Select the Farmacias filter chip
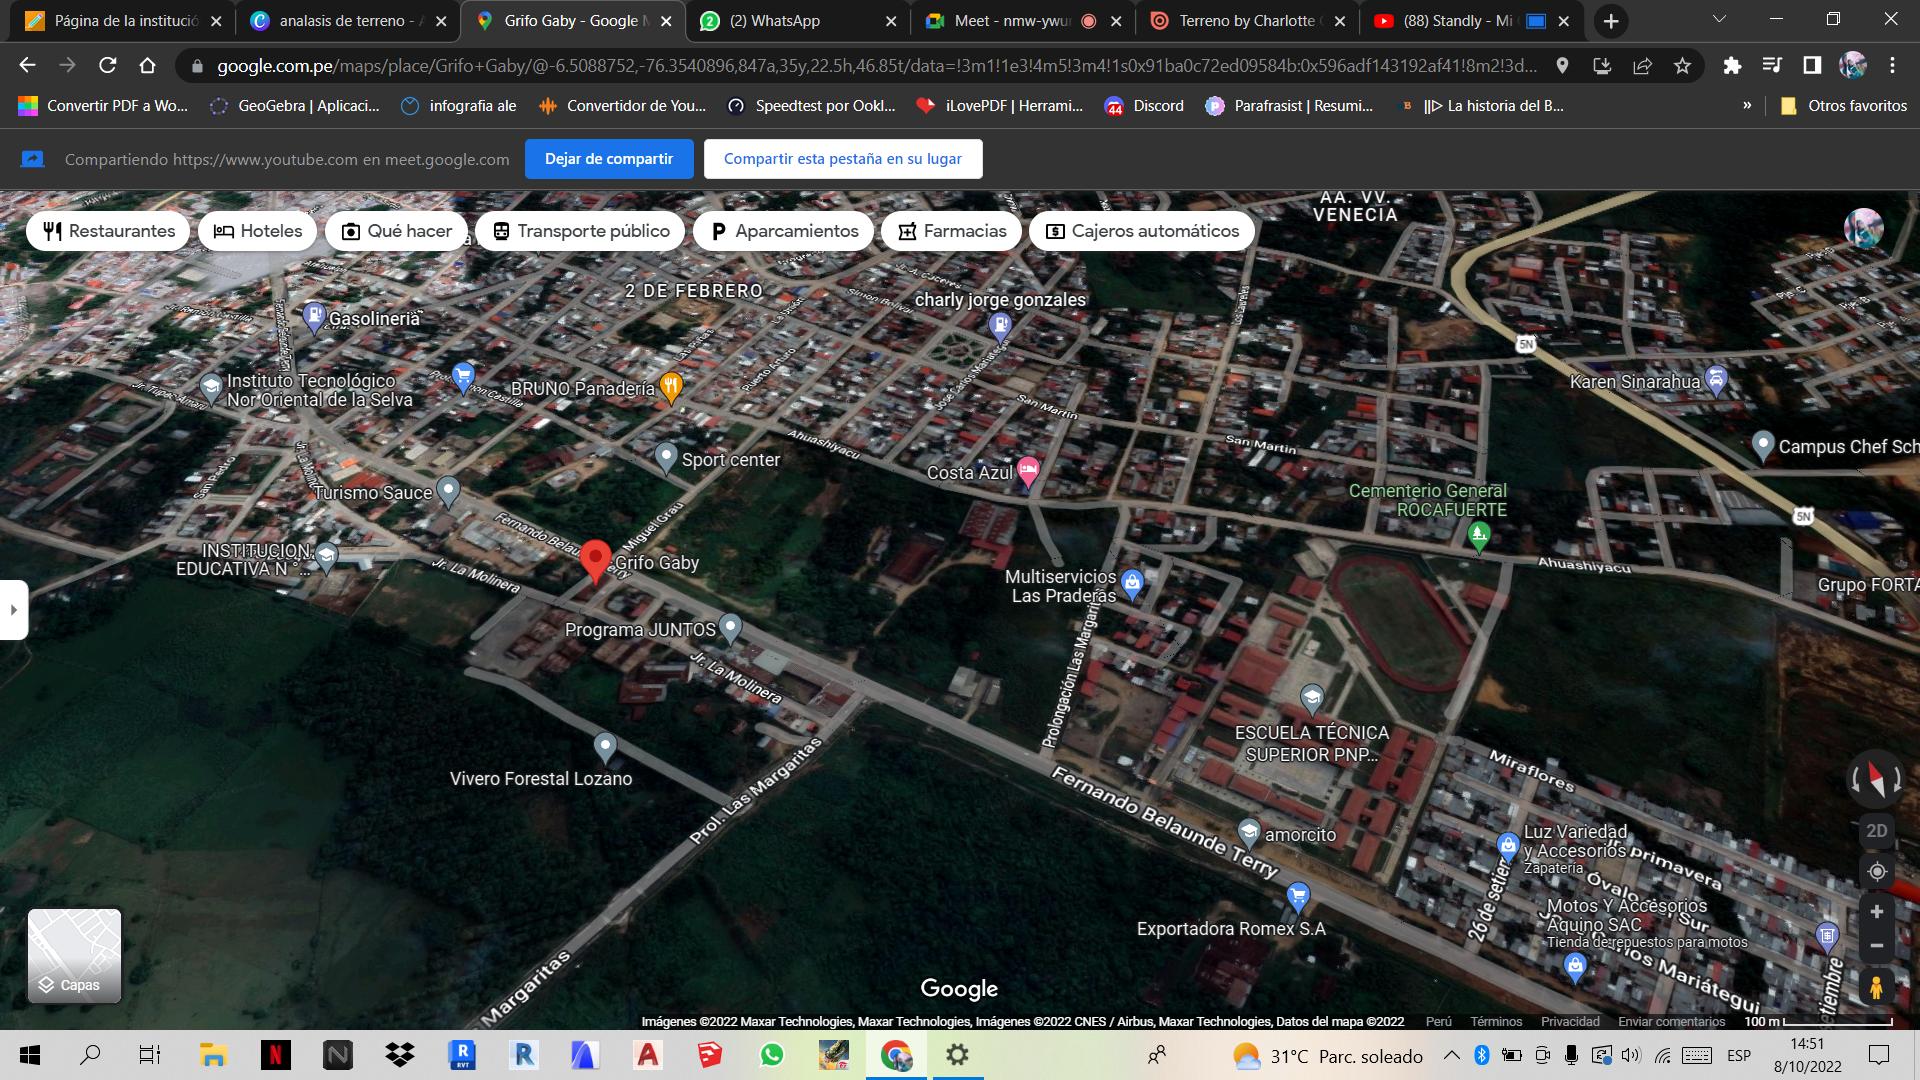 (951, 231)
